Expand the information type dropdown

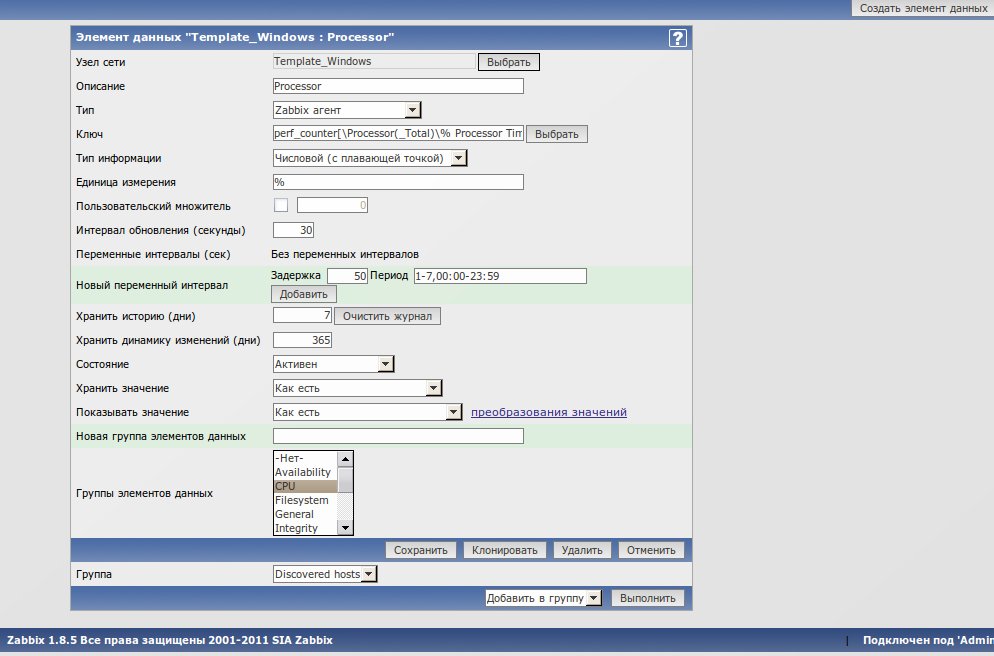pyautogui.click(x=370, y=158)
